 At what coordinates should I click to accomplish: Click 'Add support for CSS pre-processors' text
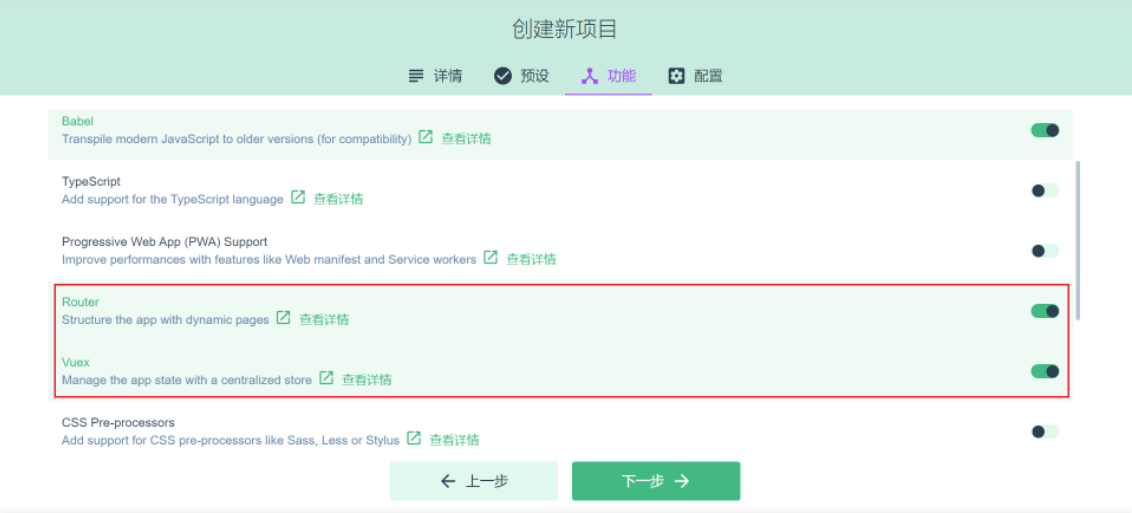[x=230, y=440]
